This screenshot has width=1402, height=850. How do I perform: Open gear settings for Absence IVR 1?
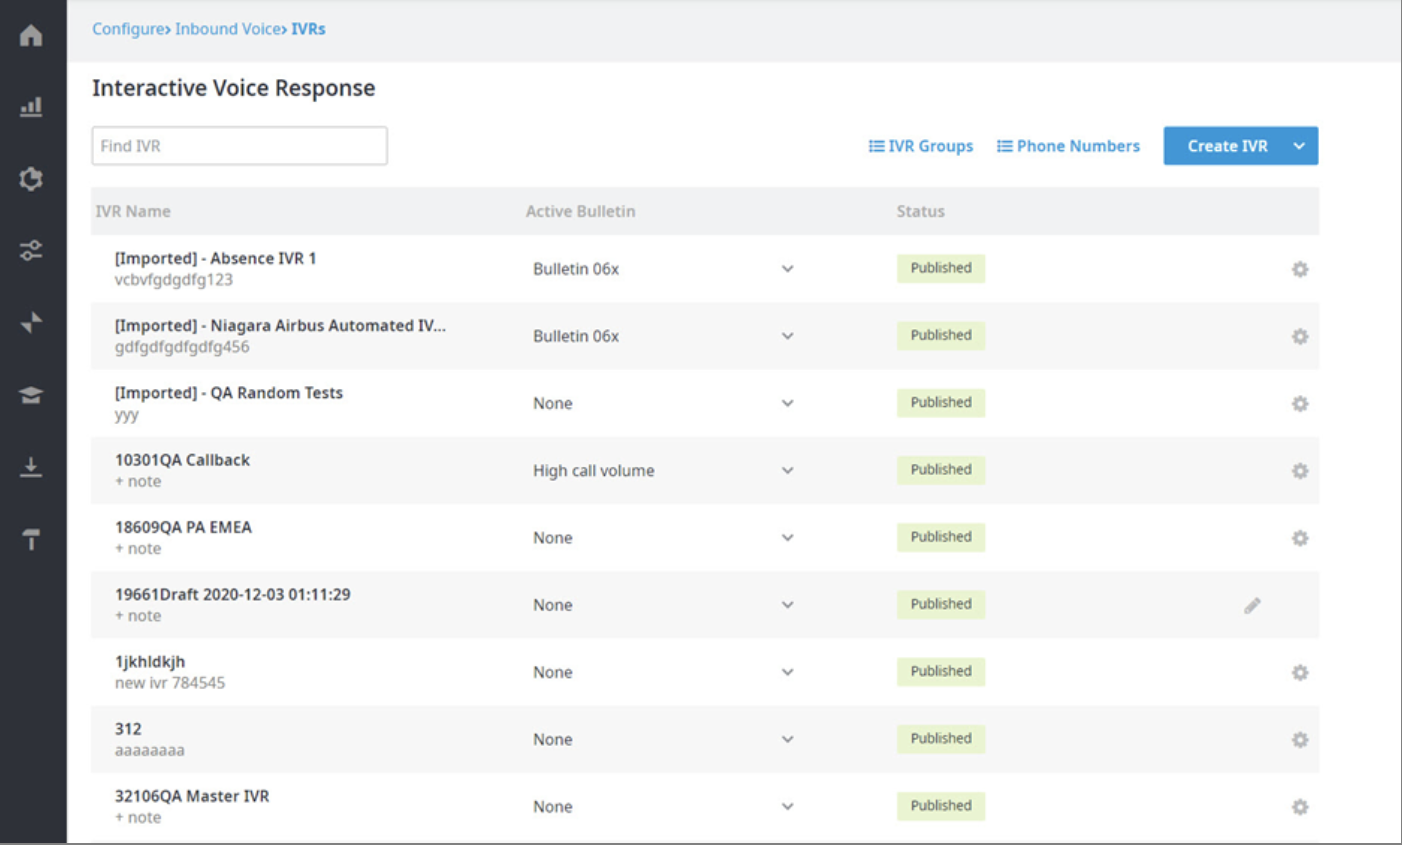(x=1300, y=269)
